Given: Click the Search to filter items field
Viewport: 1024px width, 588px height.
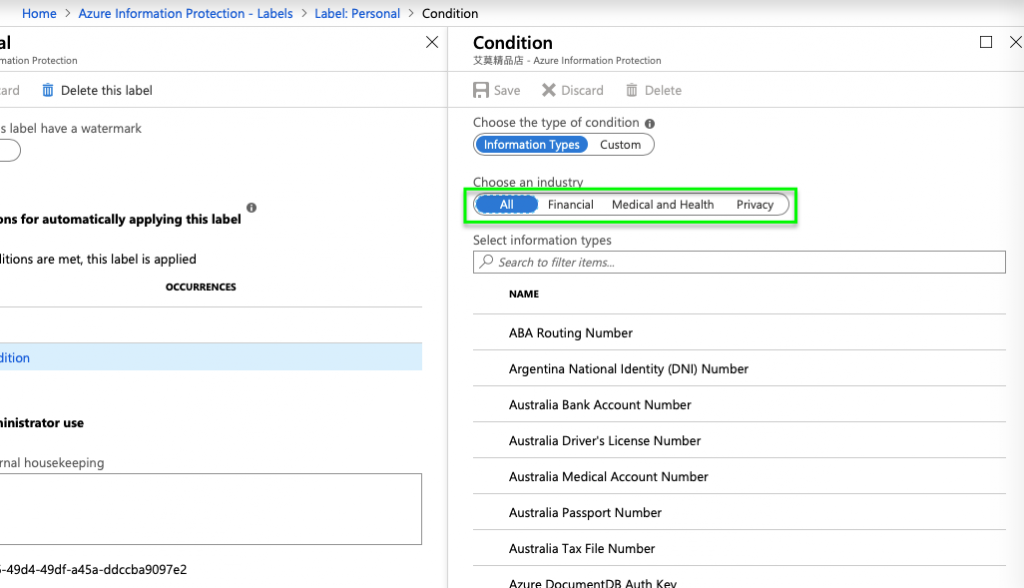Looking at the screenshot, I should point(739,262).
